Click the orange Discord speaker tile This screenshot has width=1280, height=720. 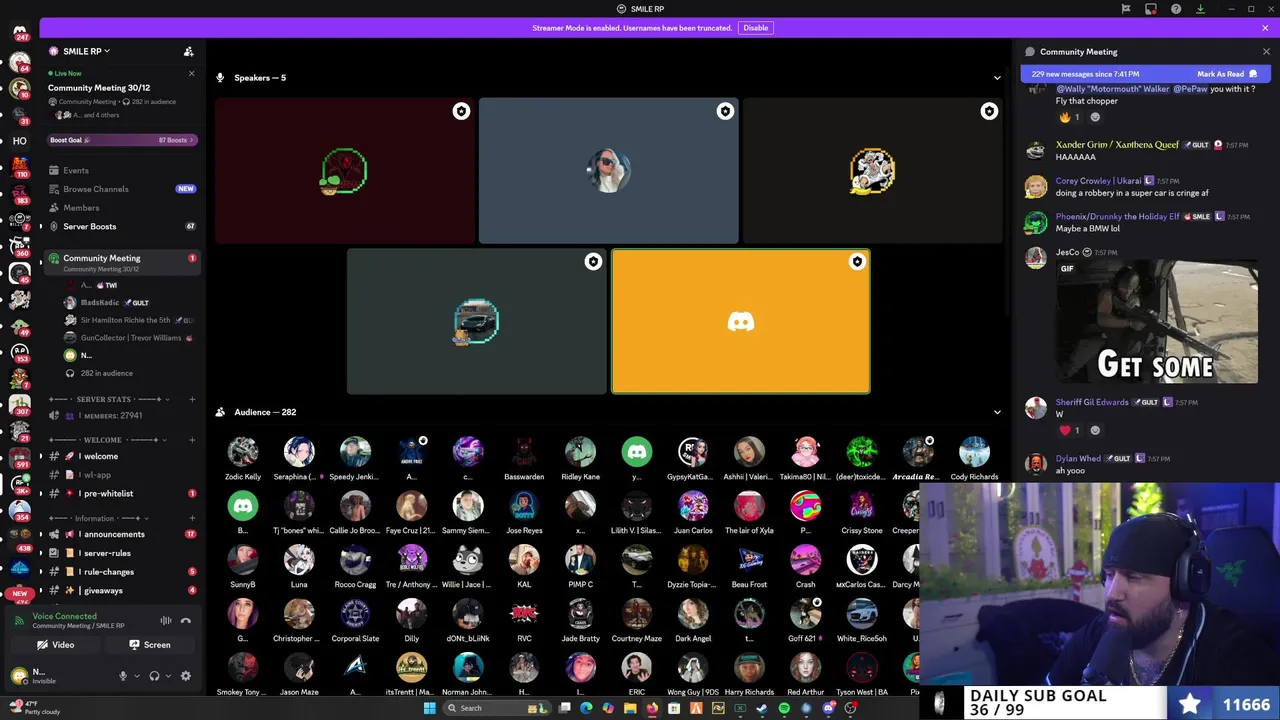(x=741, y=322)
